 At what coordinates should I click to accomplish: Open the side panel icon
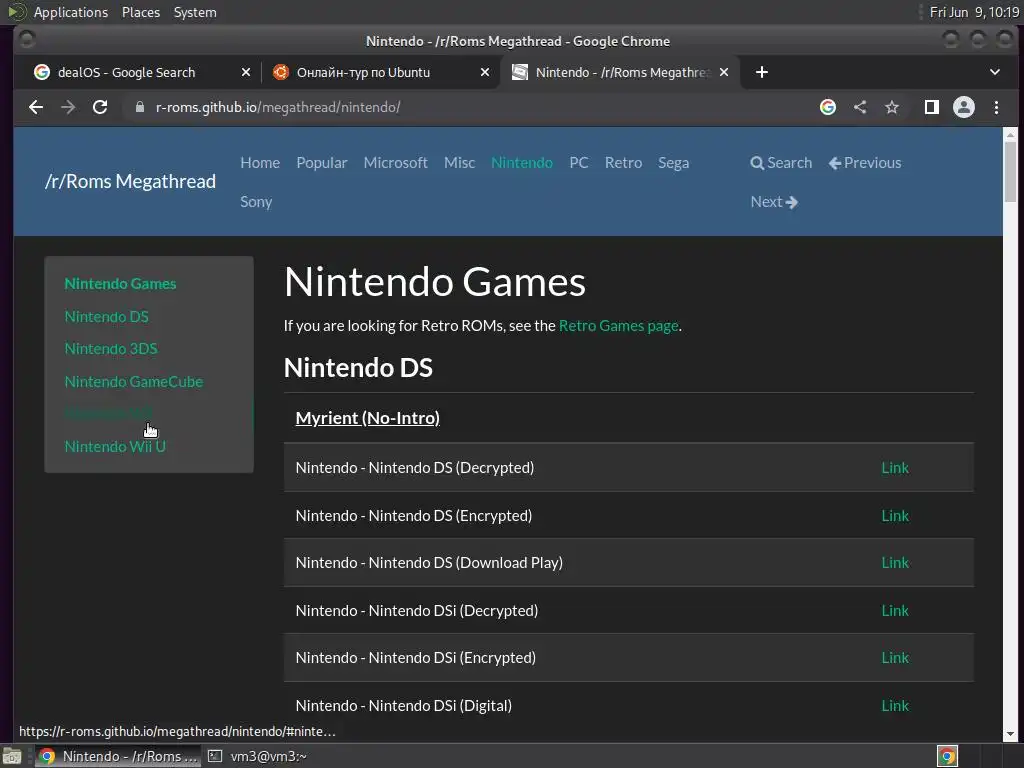click(x=932, y=107)
